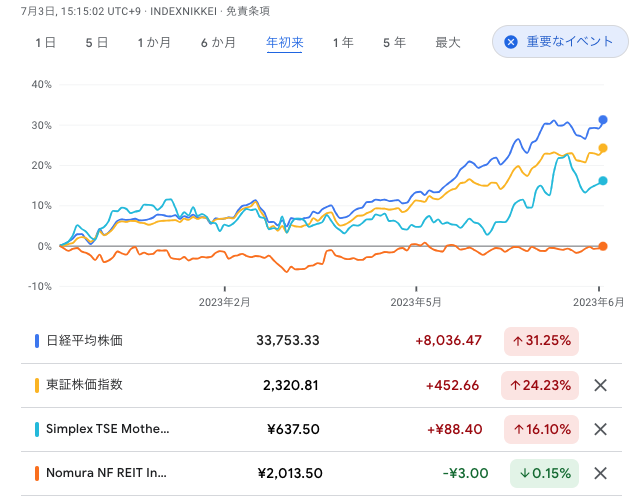Click the orange Nomura REIT color marker
Image resolution: width=638 pixels, height=504 pixels.
pyautogui.click(x=37, y=473)
